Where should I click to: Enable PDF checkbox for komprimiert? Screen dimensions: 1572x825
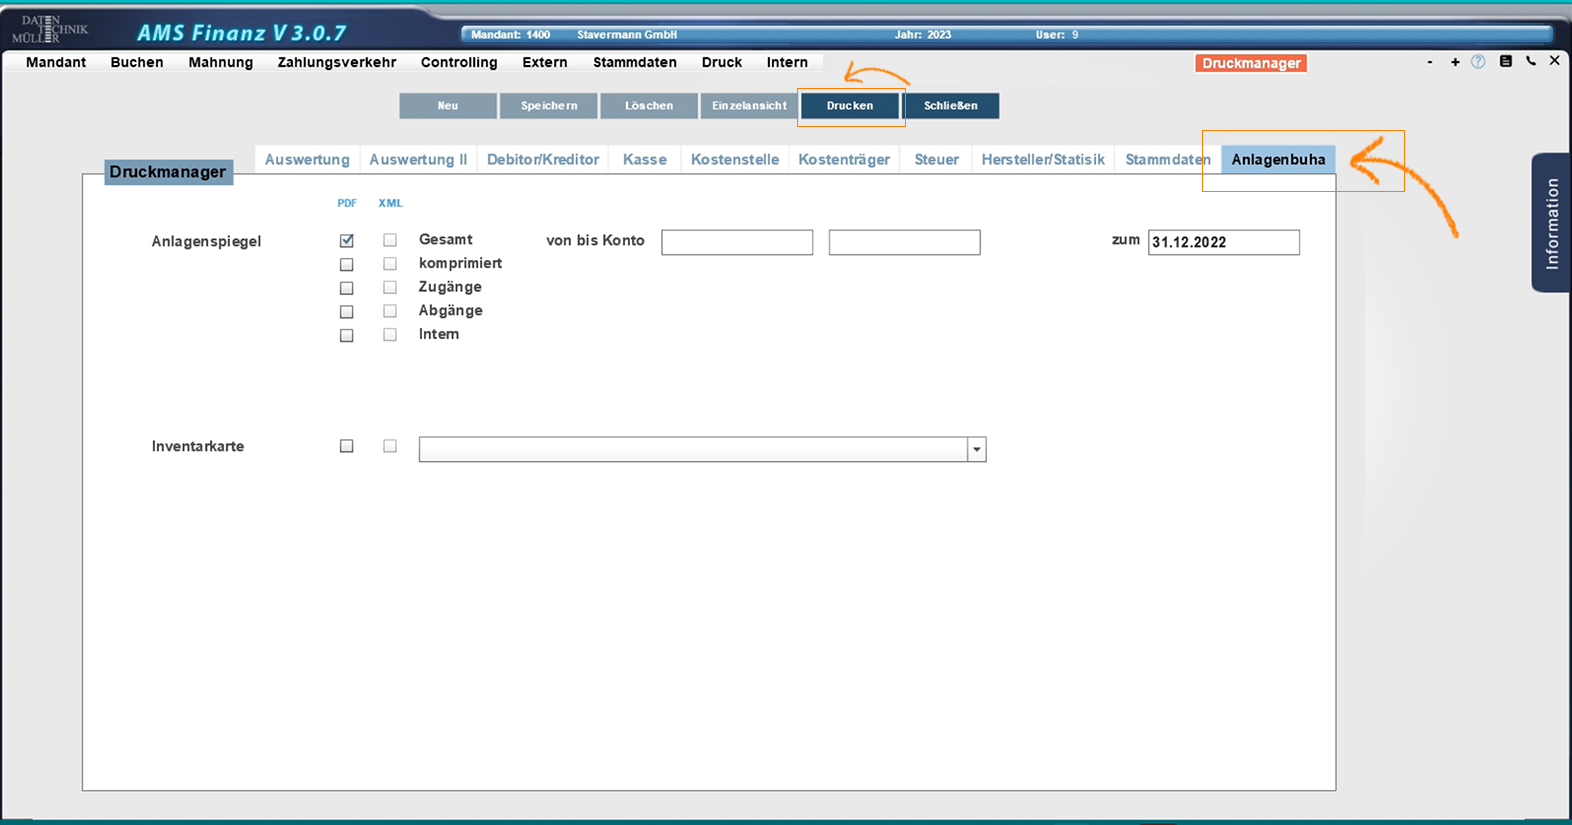347,265
